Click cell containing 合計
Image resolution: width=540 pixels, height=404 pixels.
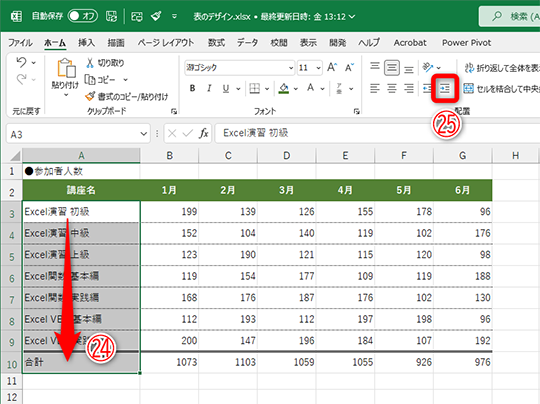(x=81, y=362)
